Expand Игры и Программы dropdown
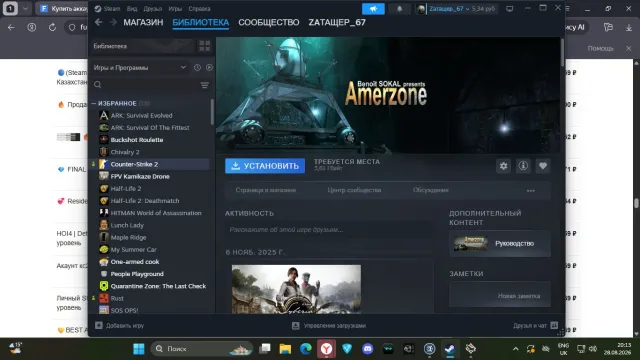The height and width of the screenshot is (360, 640). (140, 67)
